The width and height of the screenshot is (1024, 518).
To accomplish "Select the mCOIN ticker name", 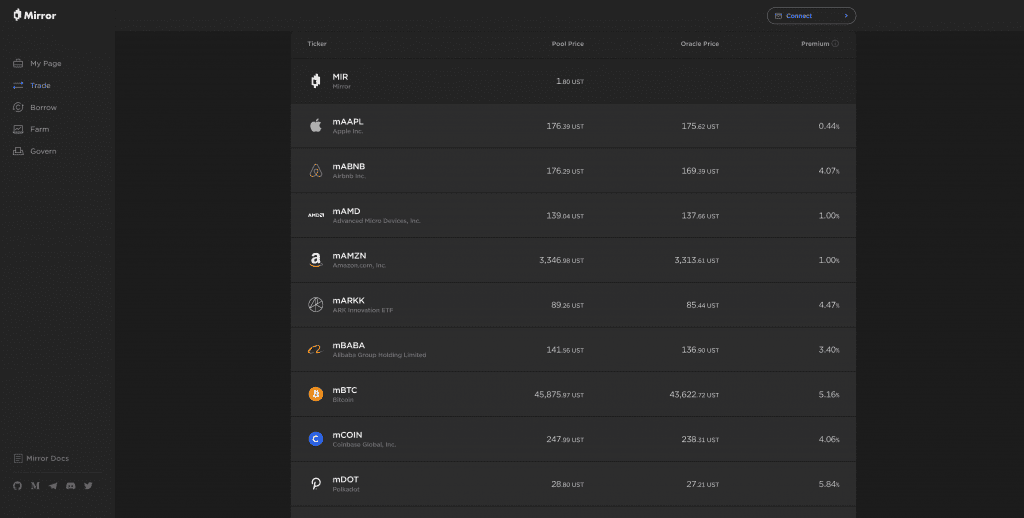I will point(347,435).
